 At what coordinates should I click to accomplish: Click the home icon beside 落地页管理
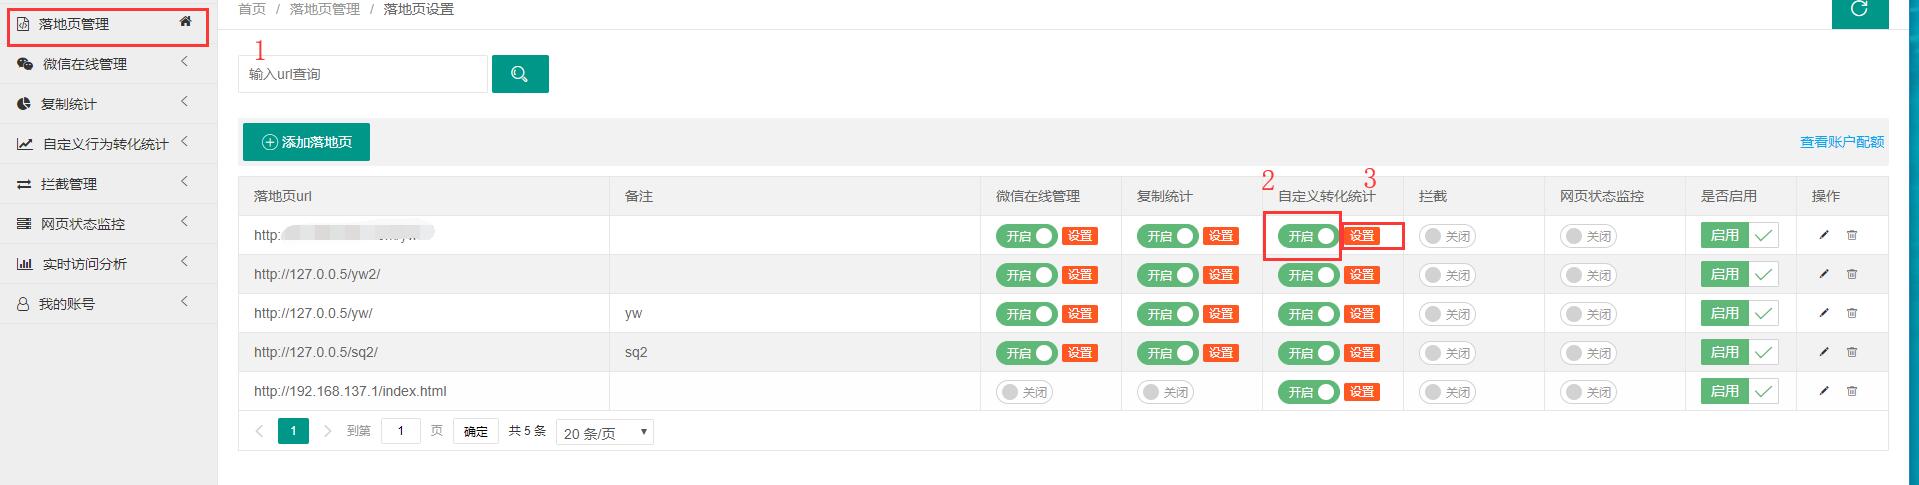coord(185,21)
